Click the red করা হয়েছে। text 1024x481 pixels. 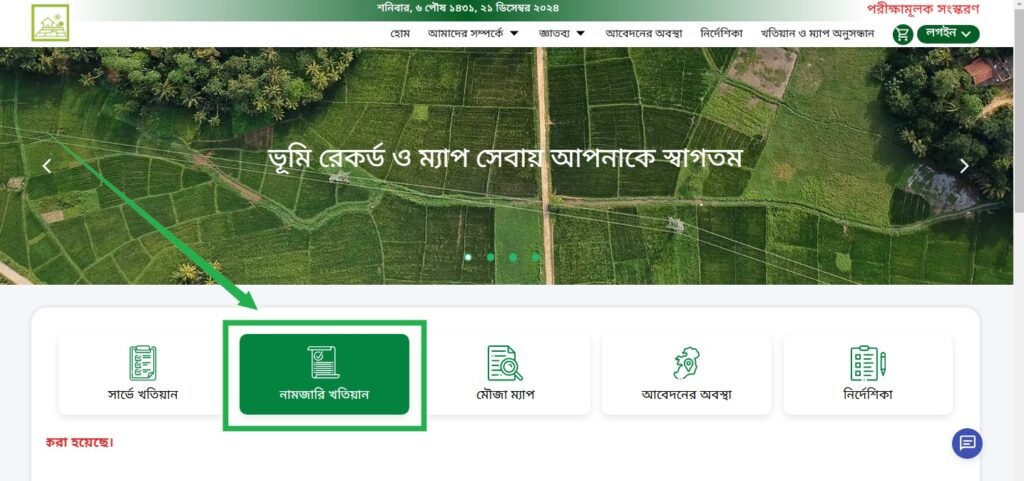coord(80,442)
